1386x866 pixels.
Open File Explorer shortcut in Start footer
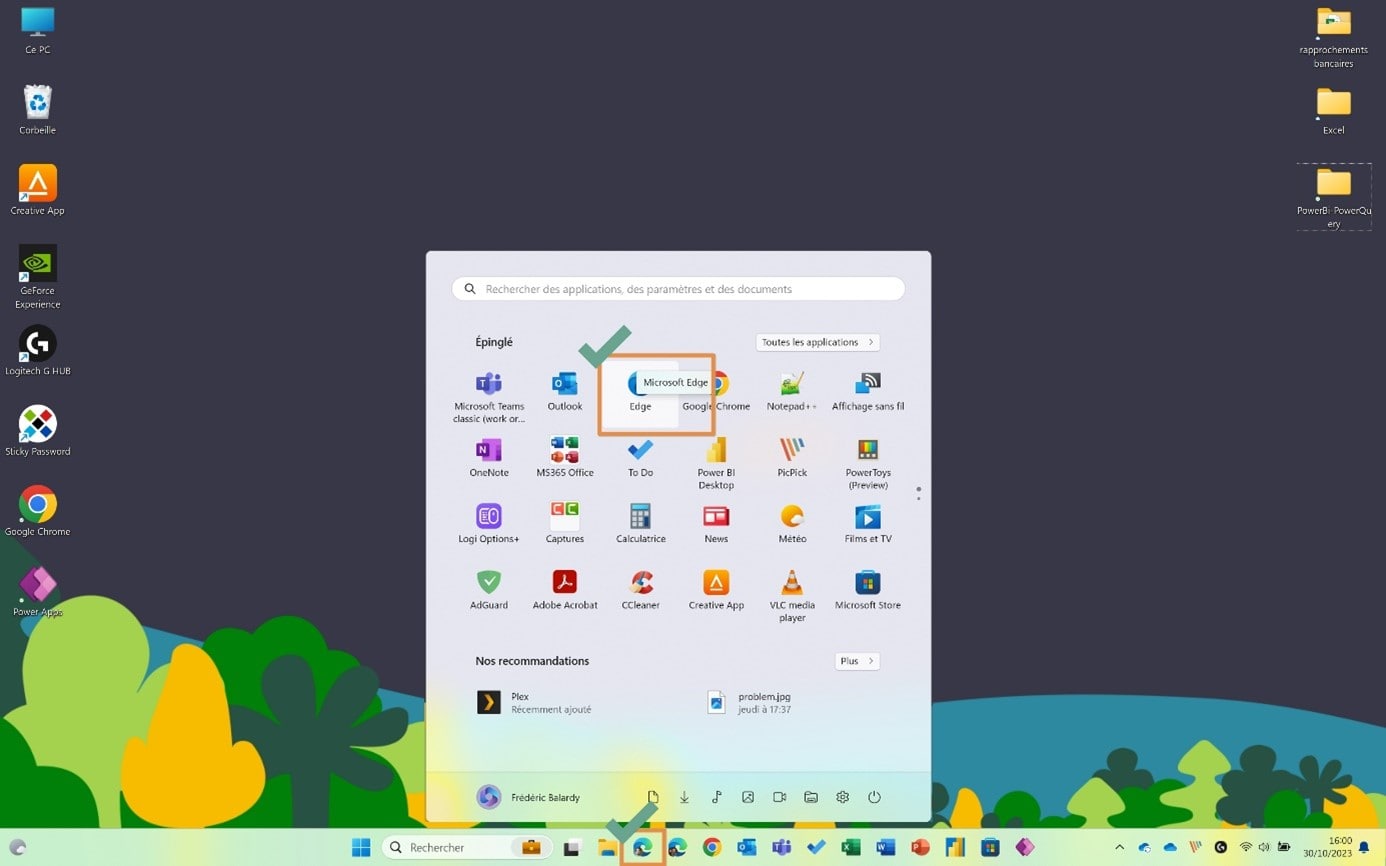pos(811,797)
